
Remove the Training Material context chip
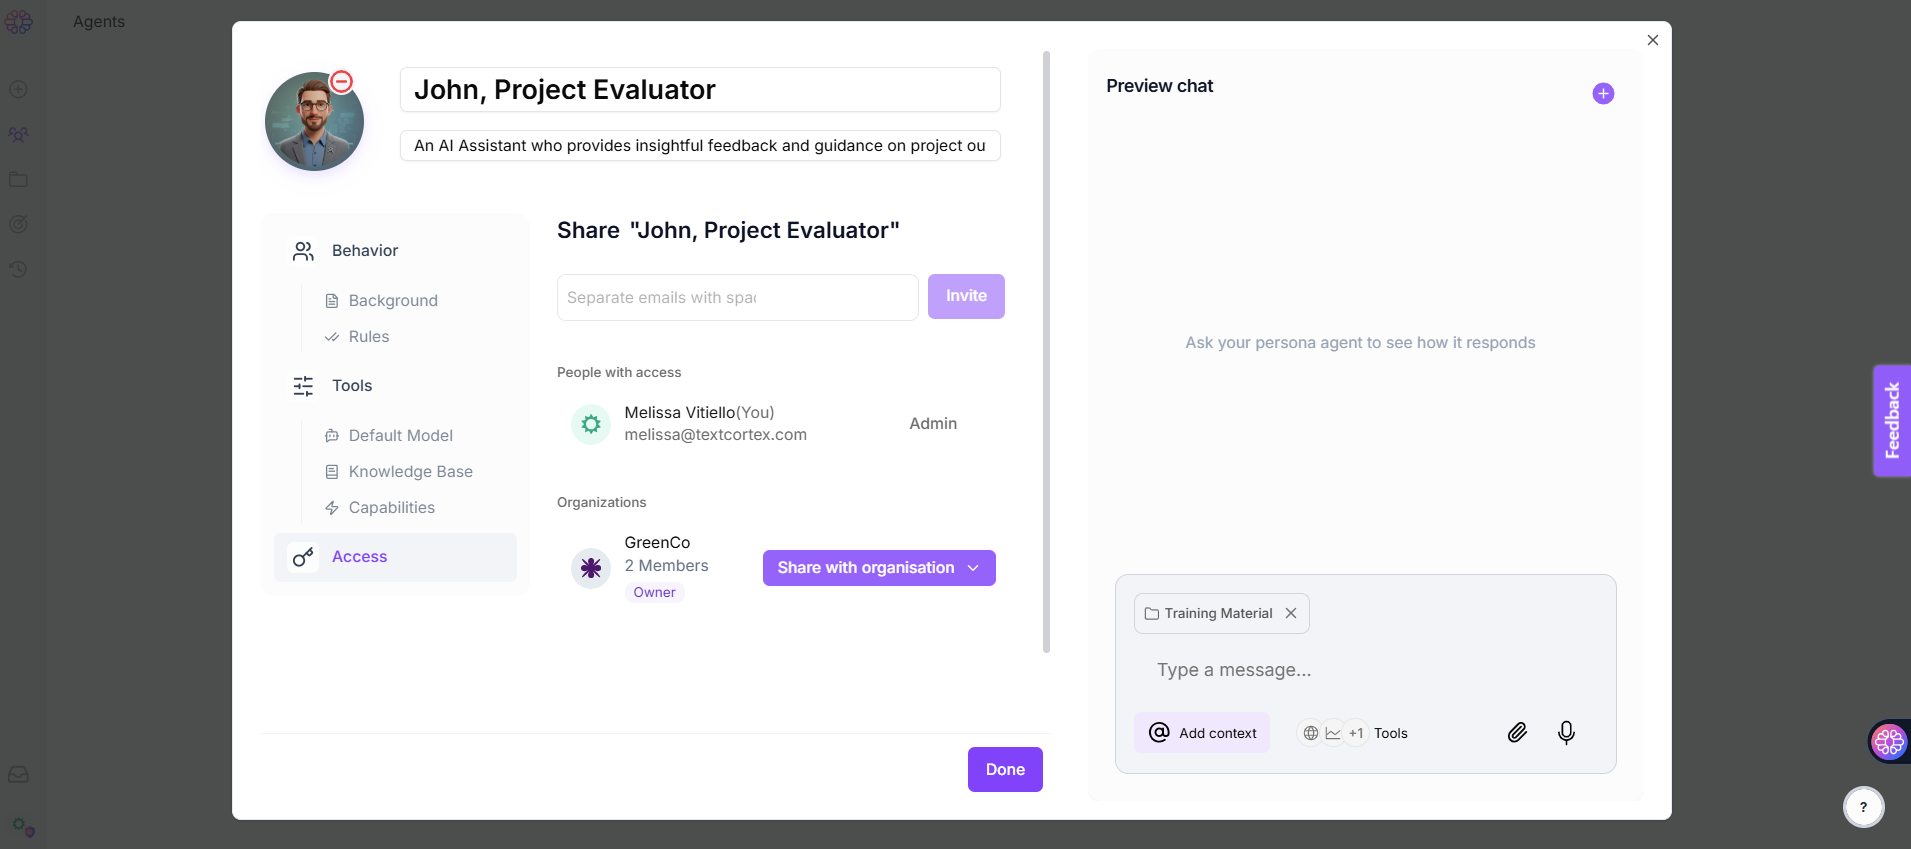[1291, 614]
